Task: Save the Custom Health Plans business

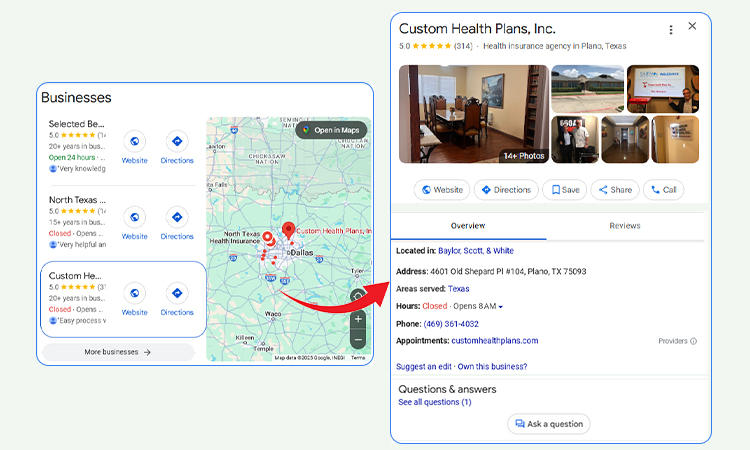Action: pos(564,190)
